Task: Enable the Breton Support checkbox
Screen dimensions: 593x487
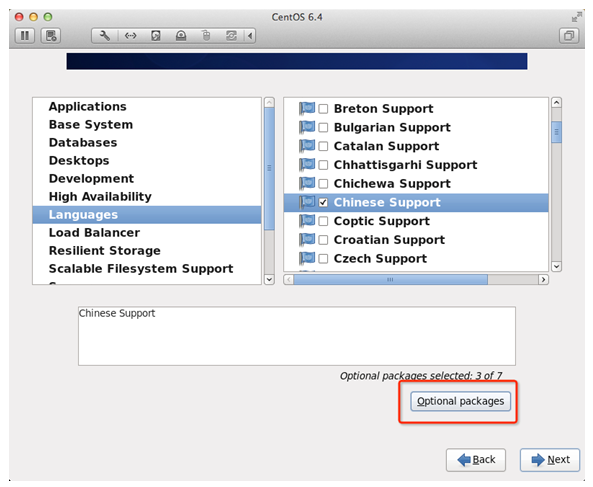Action: 323,109
